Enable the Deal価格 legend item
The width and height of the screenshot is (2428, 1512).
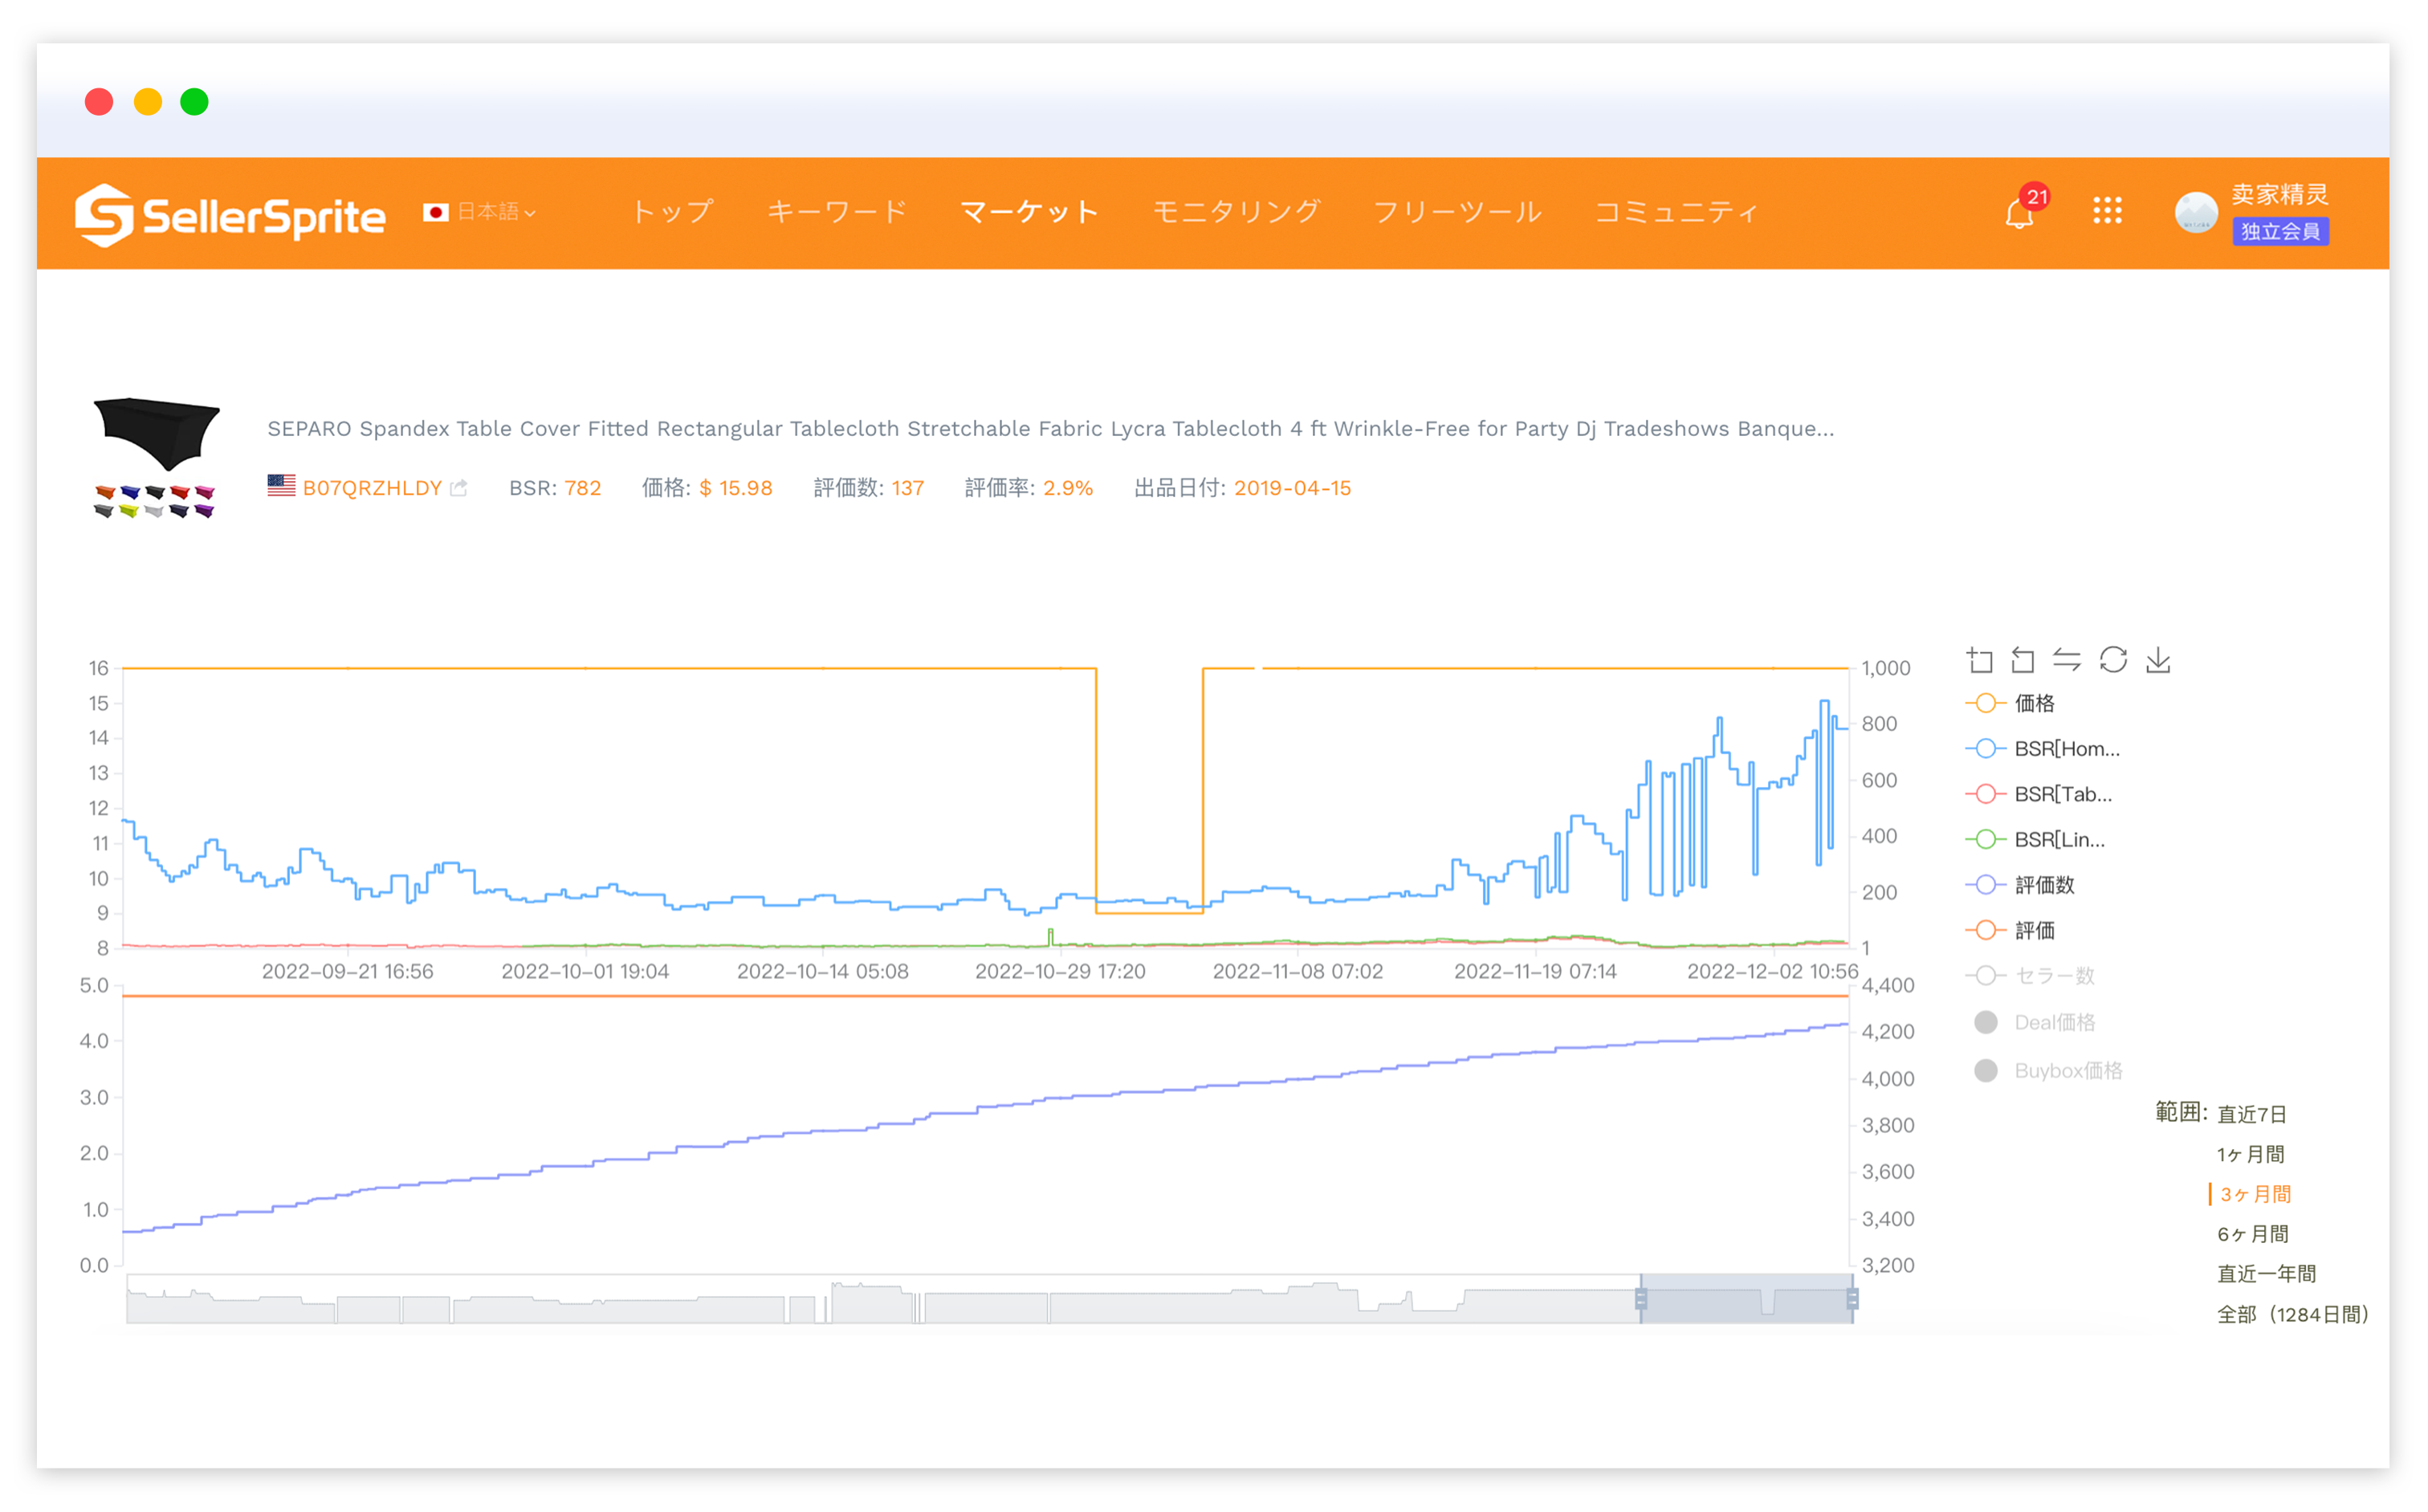point(2034,1022)
